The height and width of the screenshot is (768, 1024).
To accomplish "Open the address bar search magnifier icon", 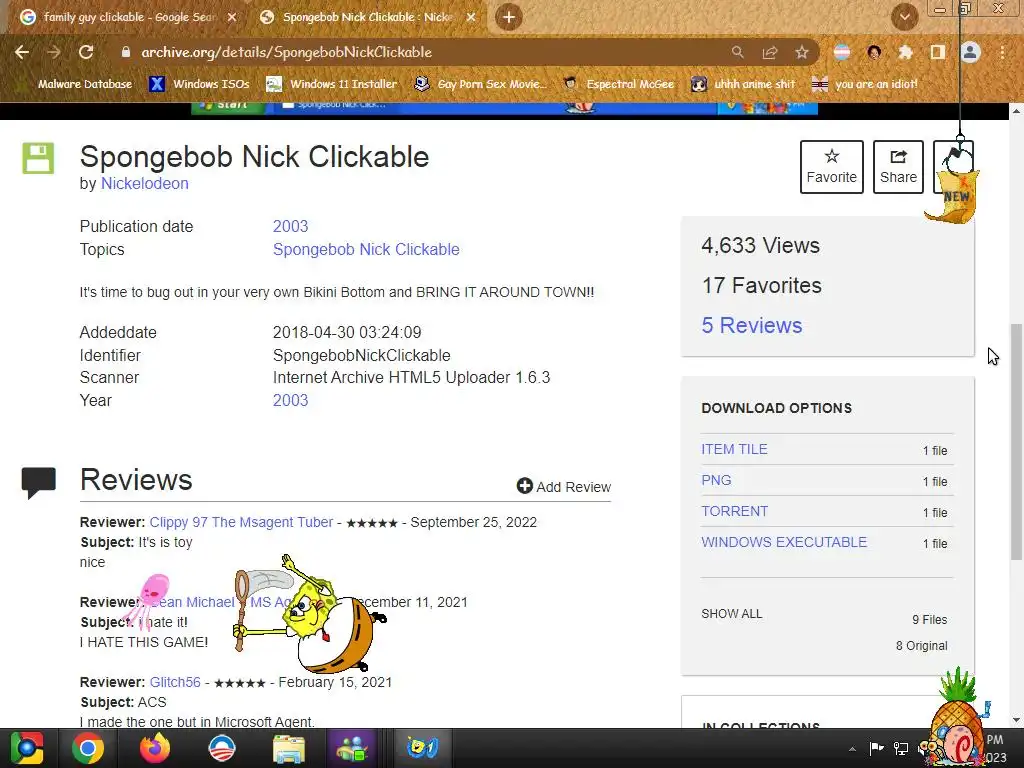I will tap(737, 52).
